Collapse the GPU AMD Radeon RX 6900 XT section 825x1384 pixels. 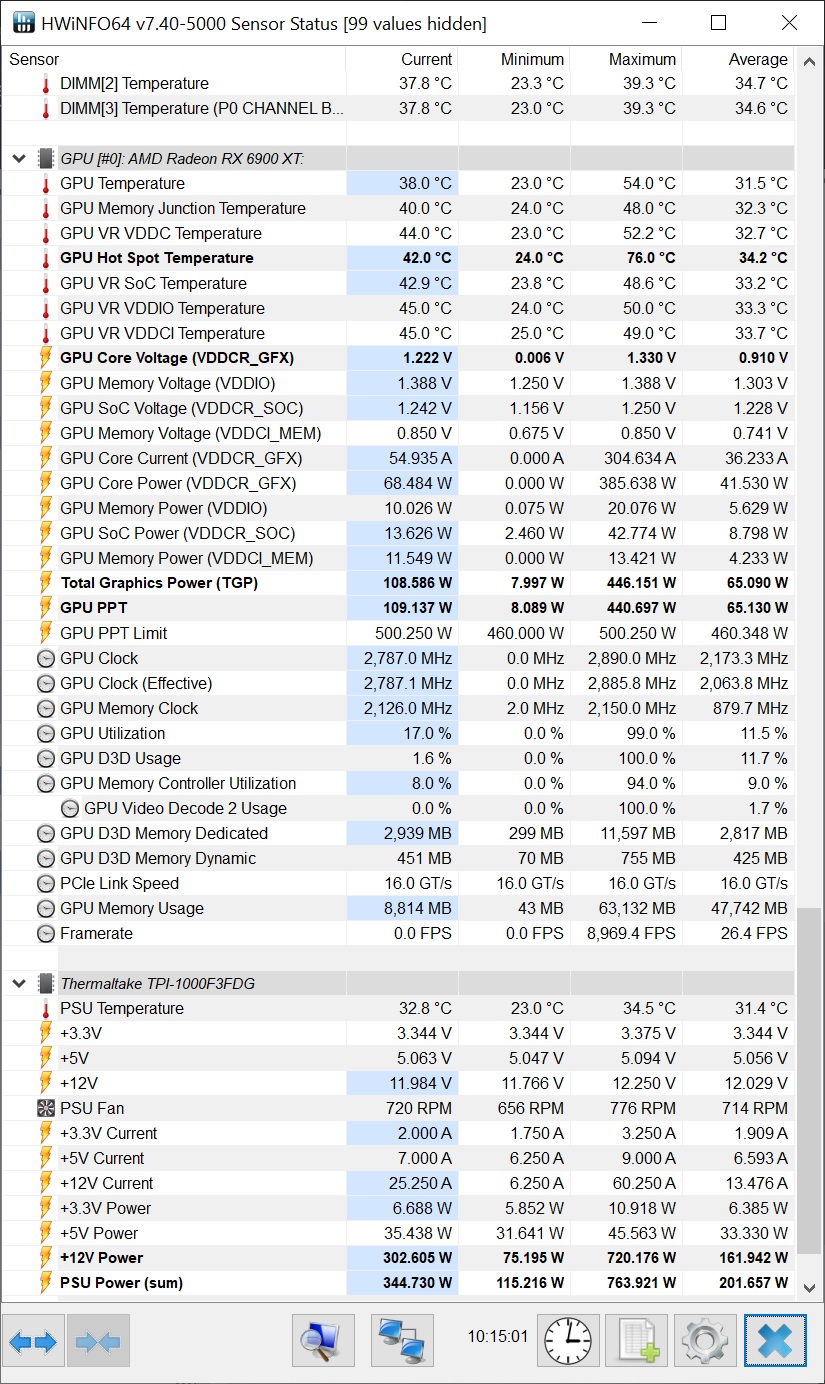tap(18, 158)
